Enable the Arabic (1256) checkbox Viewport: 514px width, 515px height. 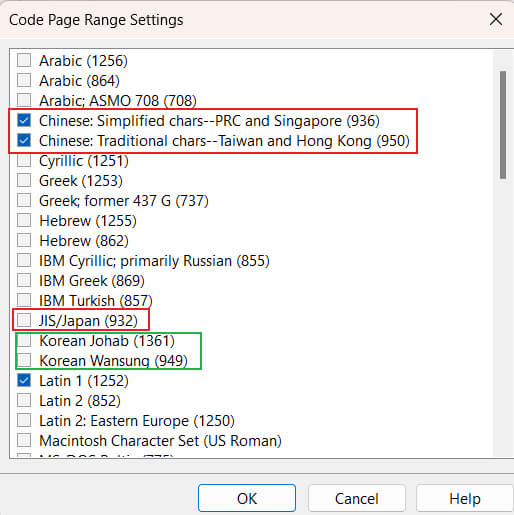click(x=24, y=61)
